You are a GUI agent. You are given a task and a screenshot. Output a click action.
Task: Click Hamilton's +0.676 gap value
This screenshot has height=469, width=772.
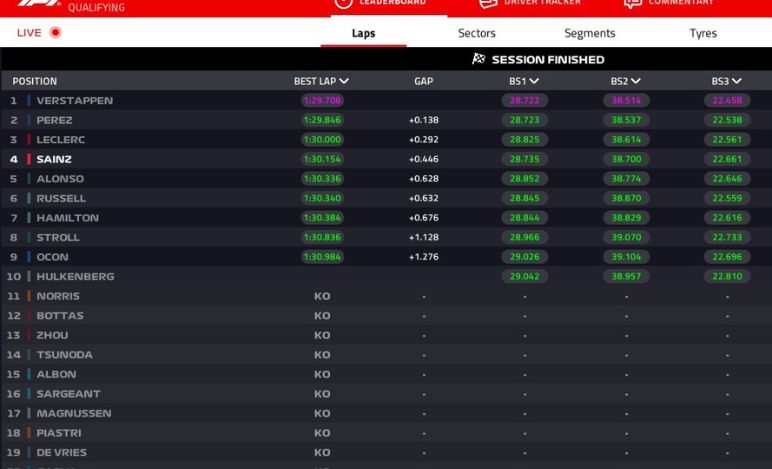click(424, 218)
